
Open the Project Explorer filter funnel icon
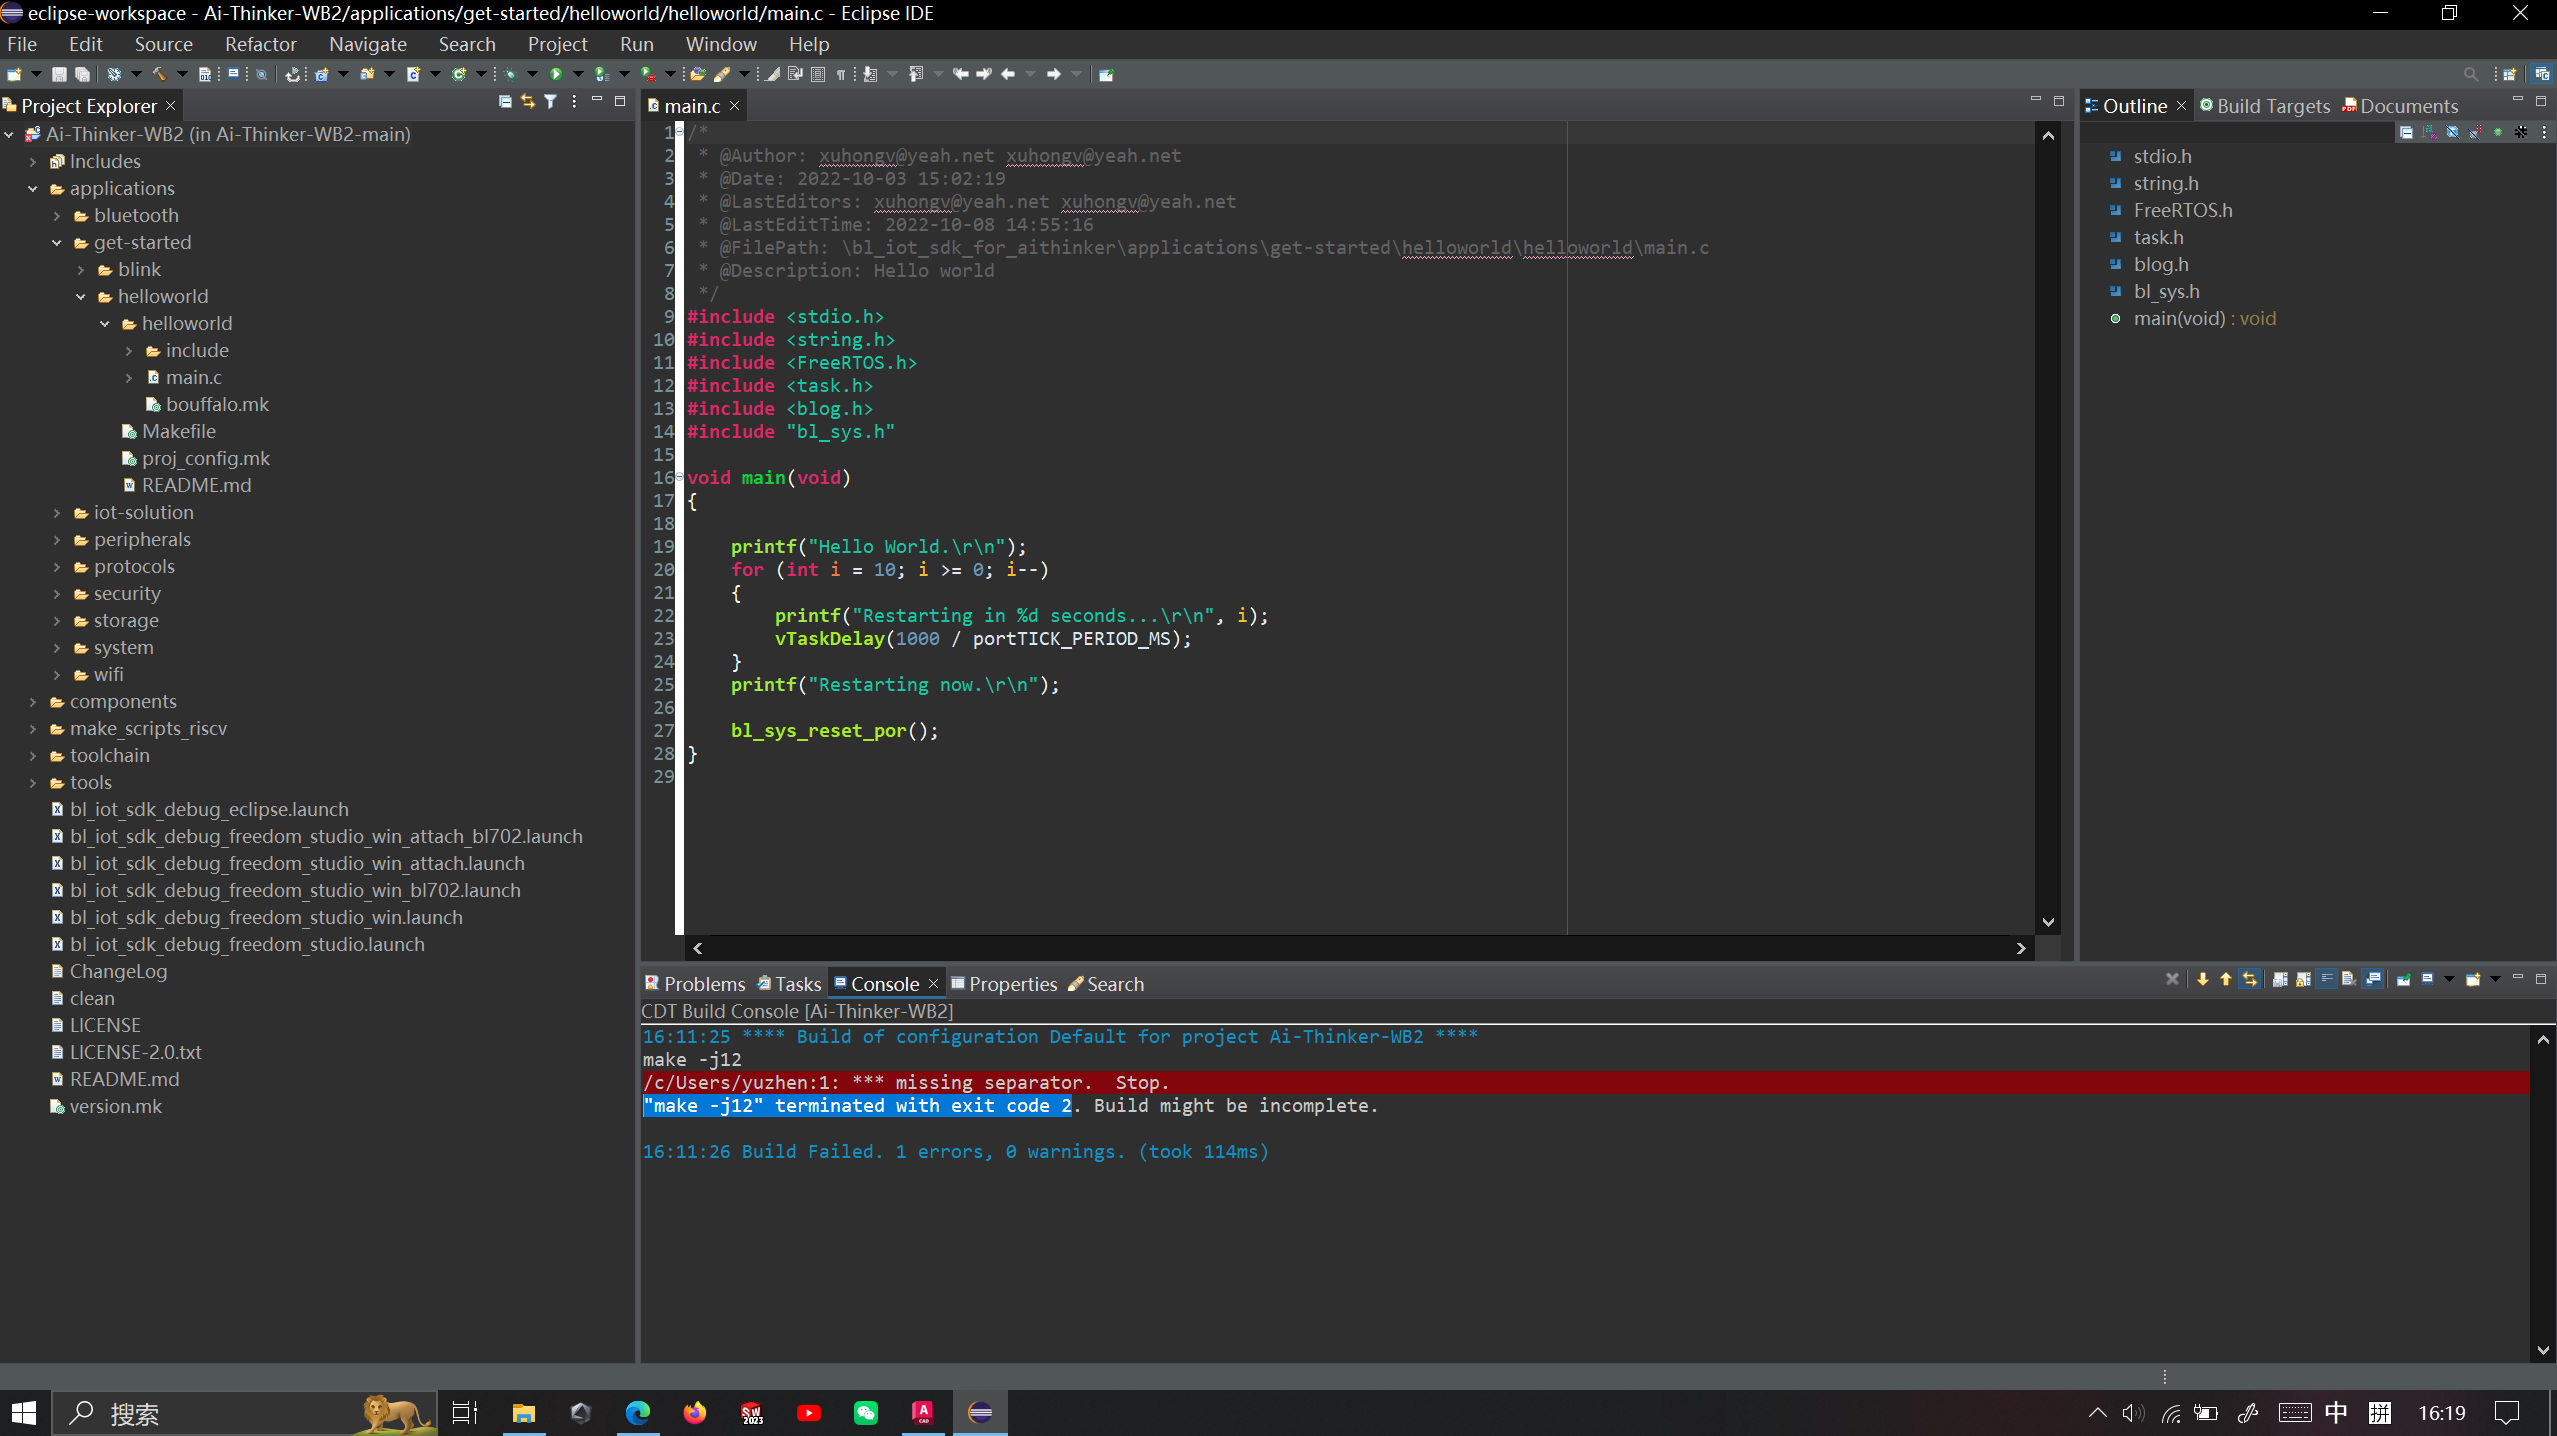[551, 102]
